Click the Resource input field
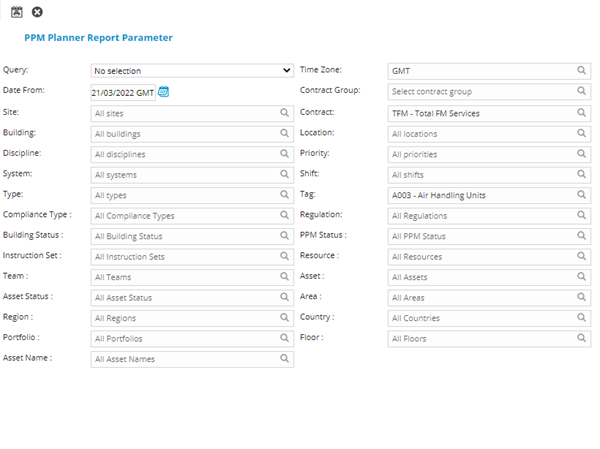This screenshot has width=600, height=449. pos(478,256)
